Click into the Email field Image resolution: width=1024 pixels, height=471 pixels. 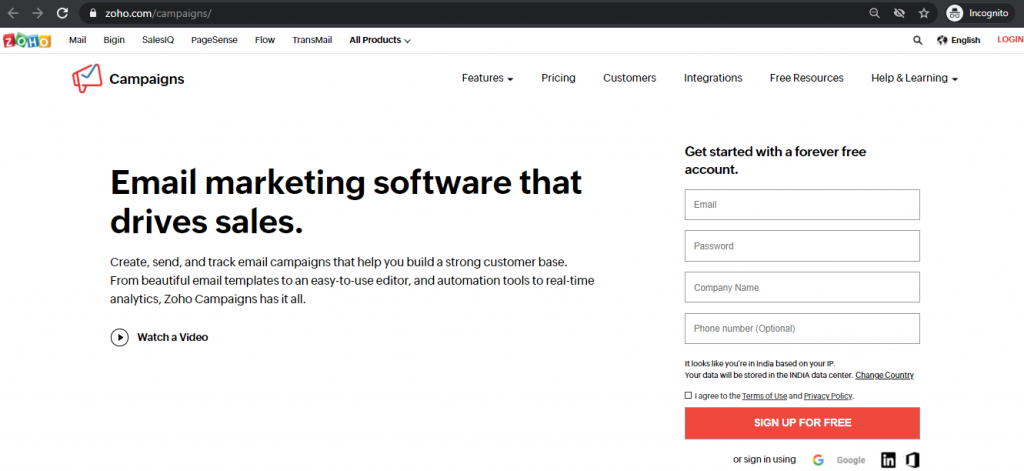point(802,204)
